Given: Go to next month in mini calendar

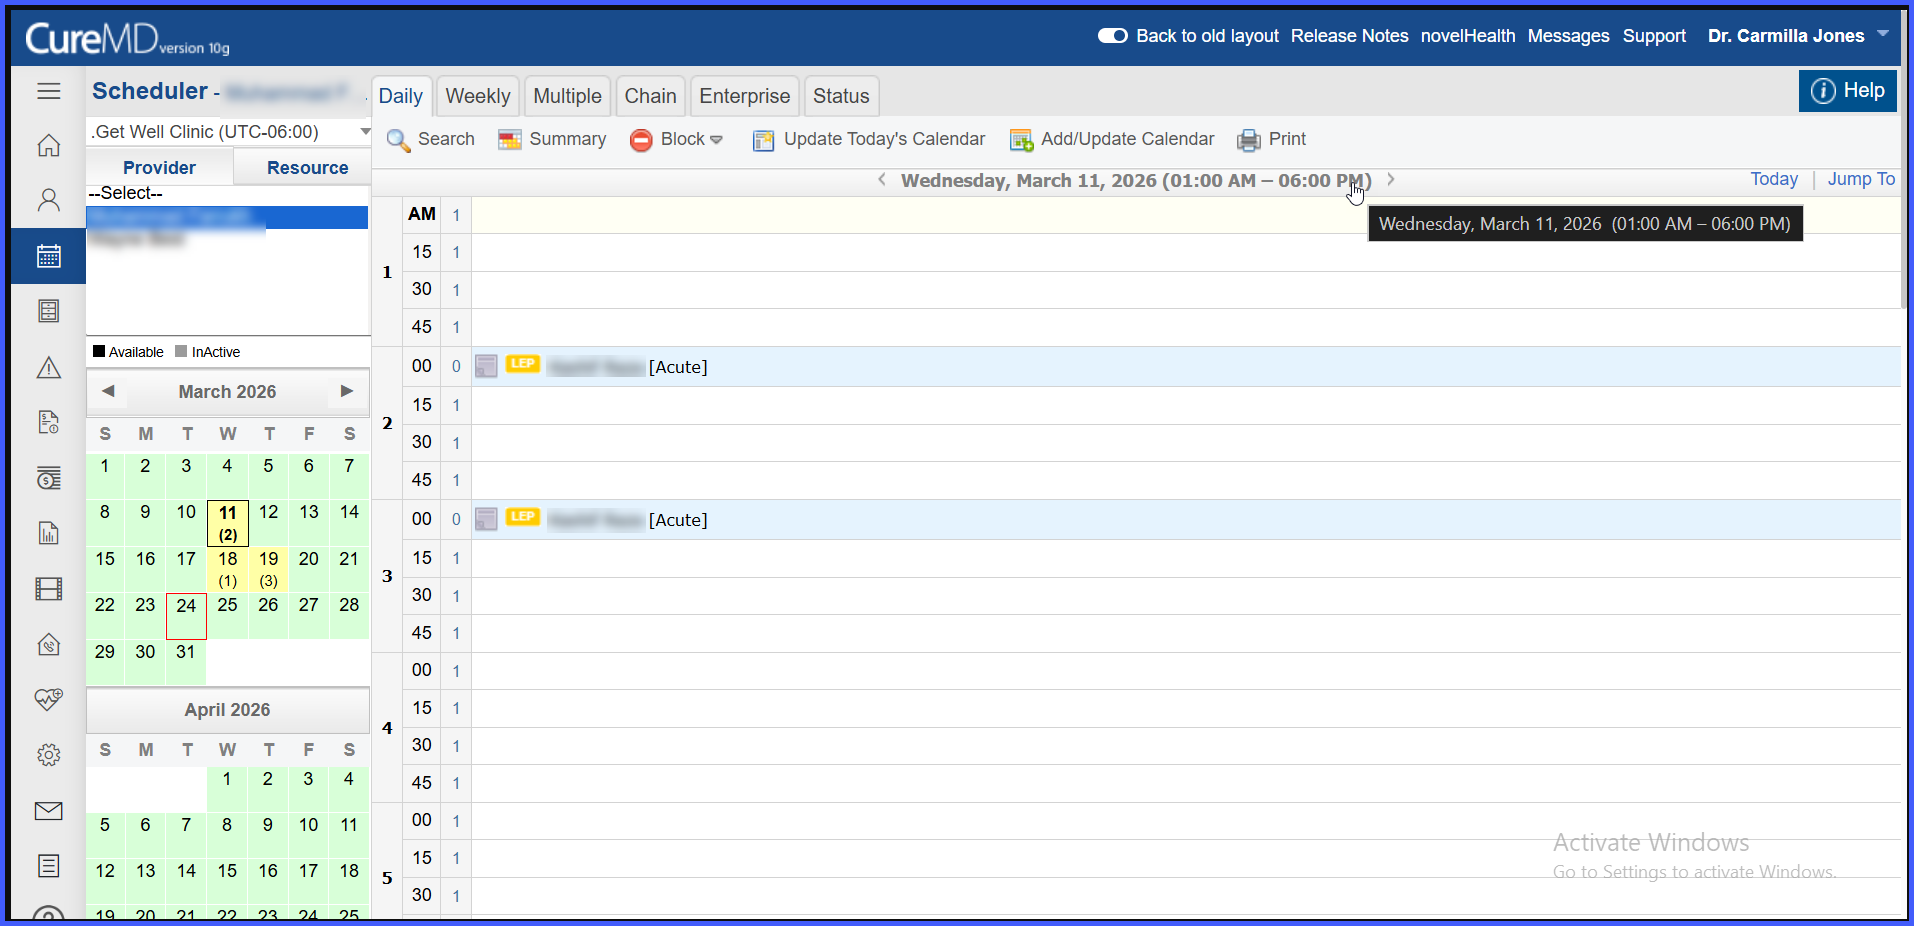Looking at the screenshot, I should (x=347, y=391).
